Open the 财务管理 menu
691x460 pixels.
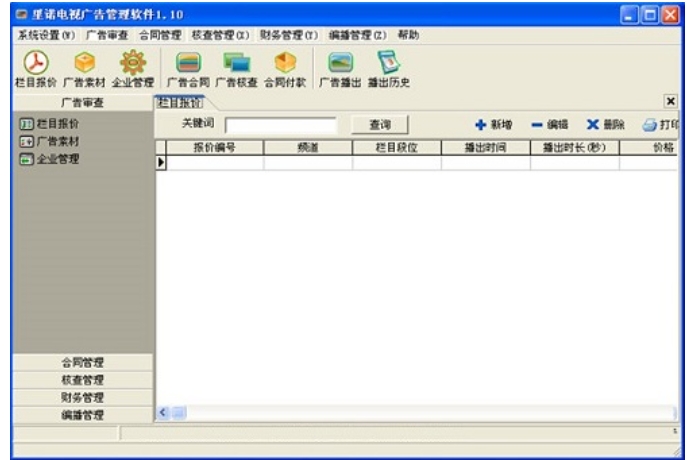[289, 35]
